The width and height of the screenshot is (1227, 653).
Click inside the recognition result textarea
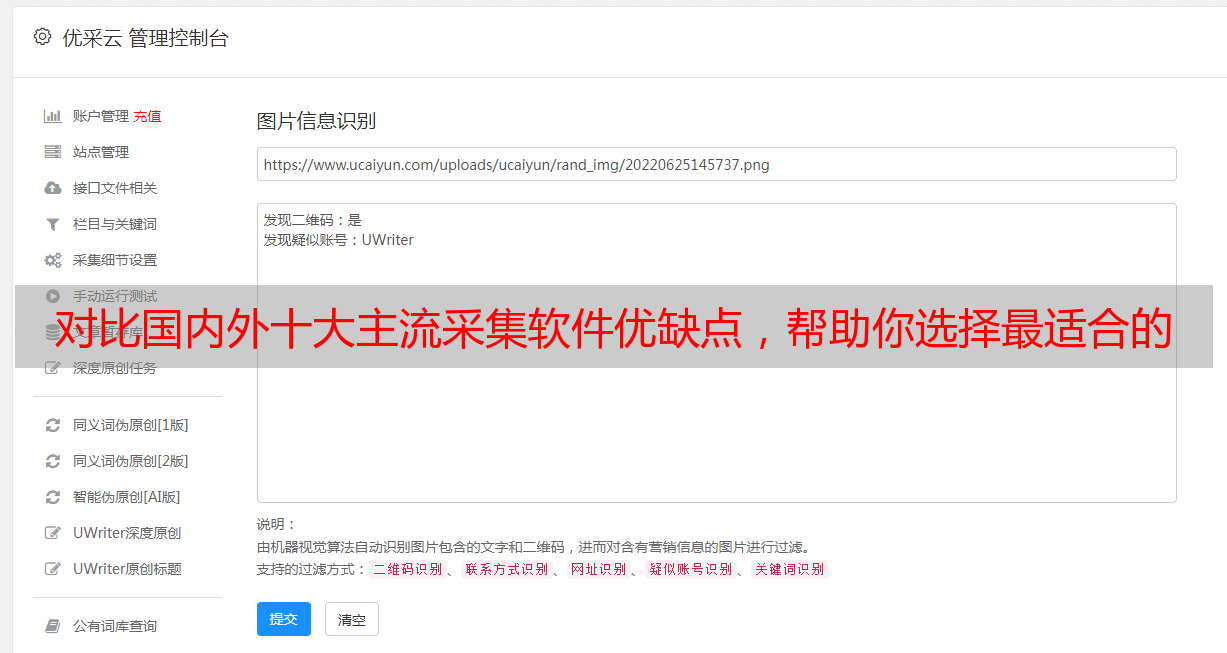pyautogui.click(x=716, y=353)
